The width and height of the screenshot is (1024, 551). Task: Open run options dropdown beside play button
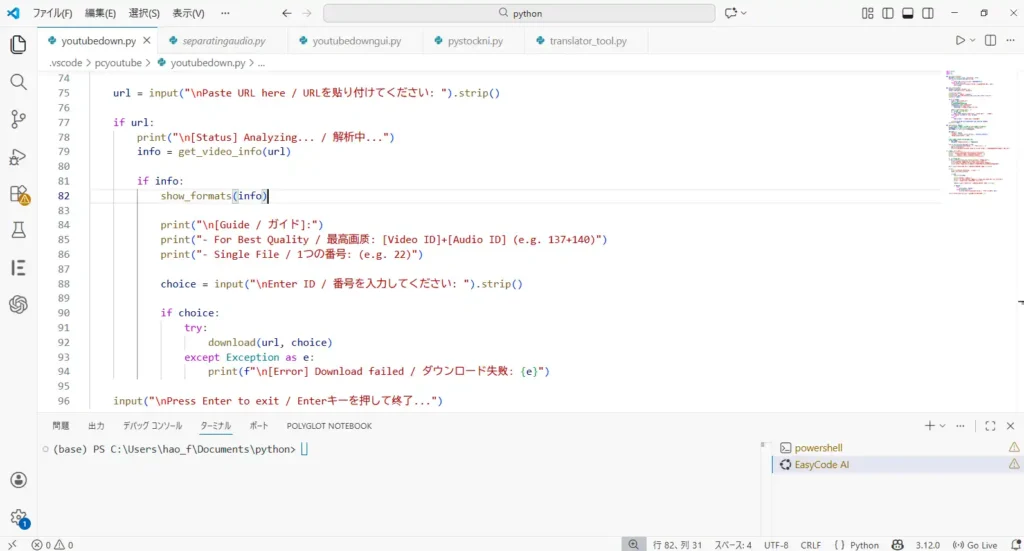(x=972, y=40)
